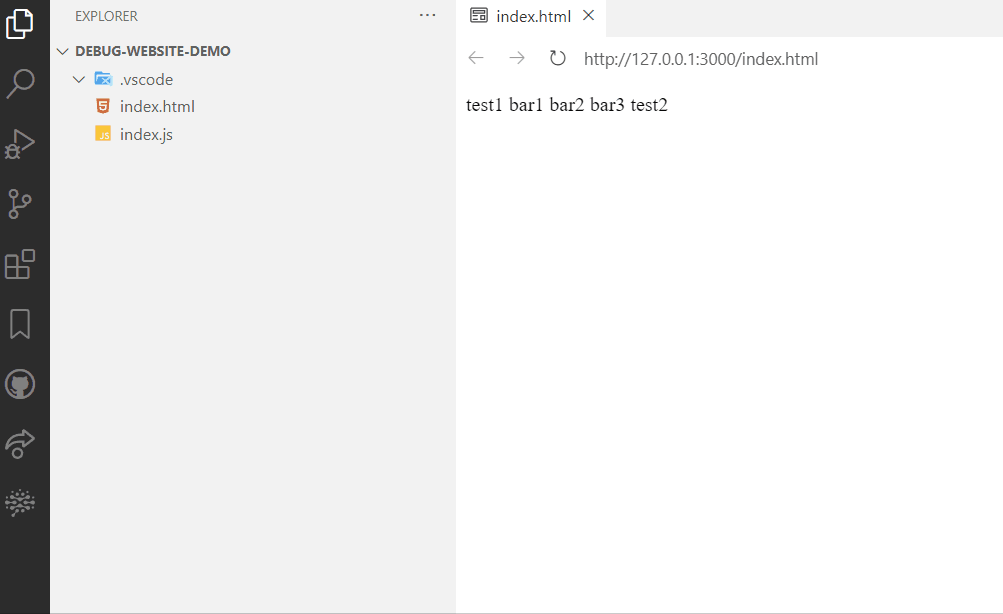1003x614 pixels.
Task: Open the Extensions view icon
Action: [20, 264]
